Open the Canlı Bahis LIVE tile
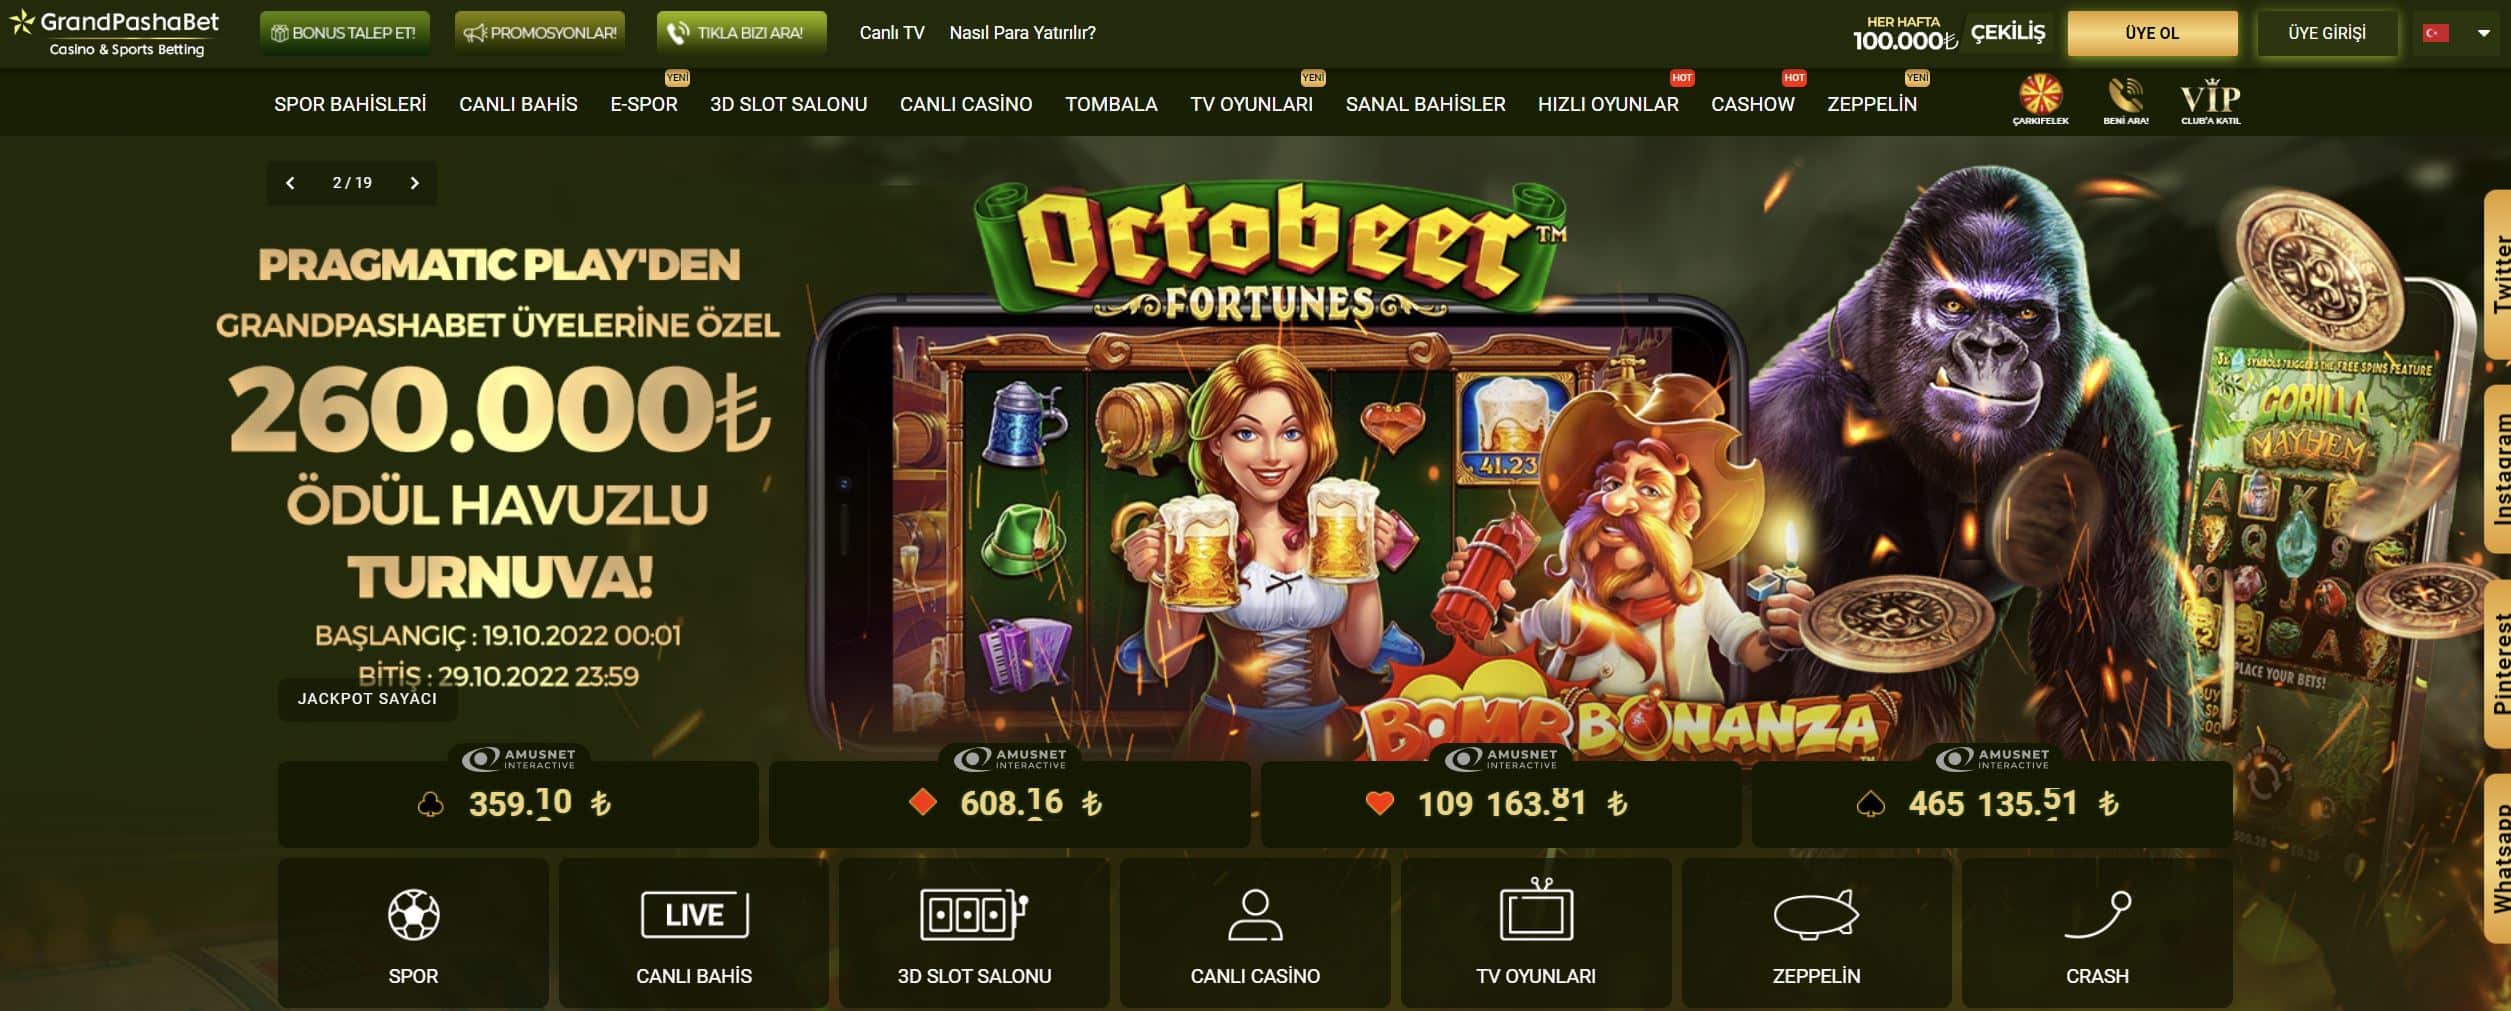2511x1011 pixels. tap(694, 932)
